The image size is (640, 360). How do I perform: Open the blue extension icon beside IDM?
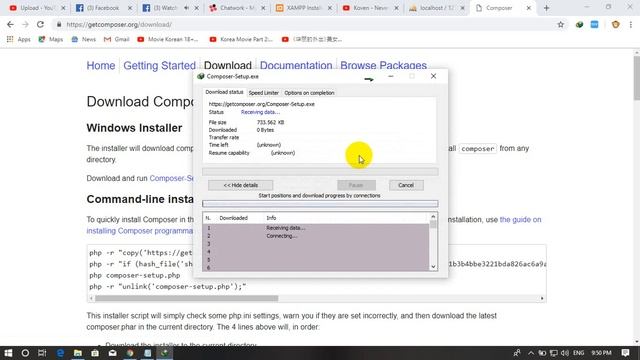click(594, 24)
